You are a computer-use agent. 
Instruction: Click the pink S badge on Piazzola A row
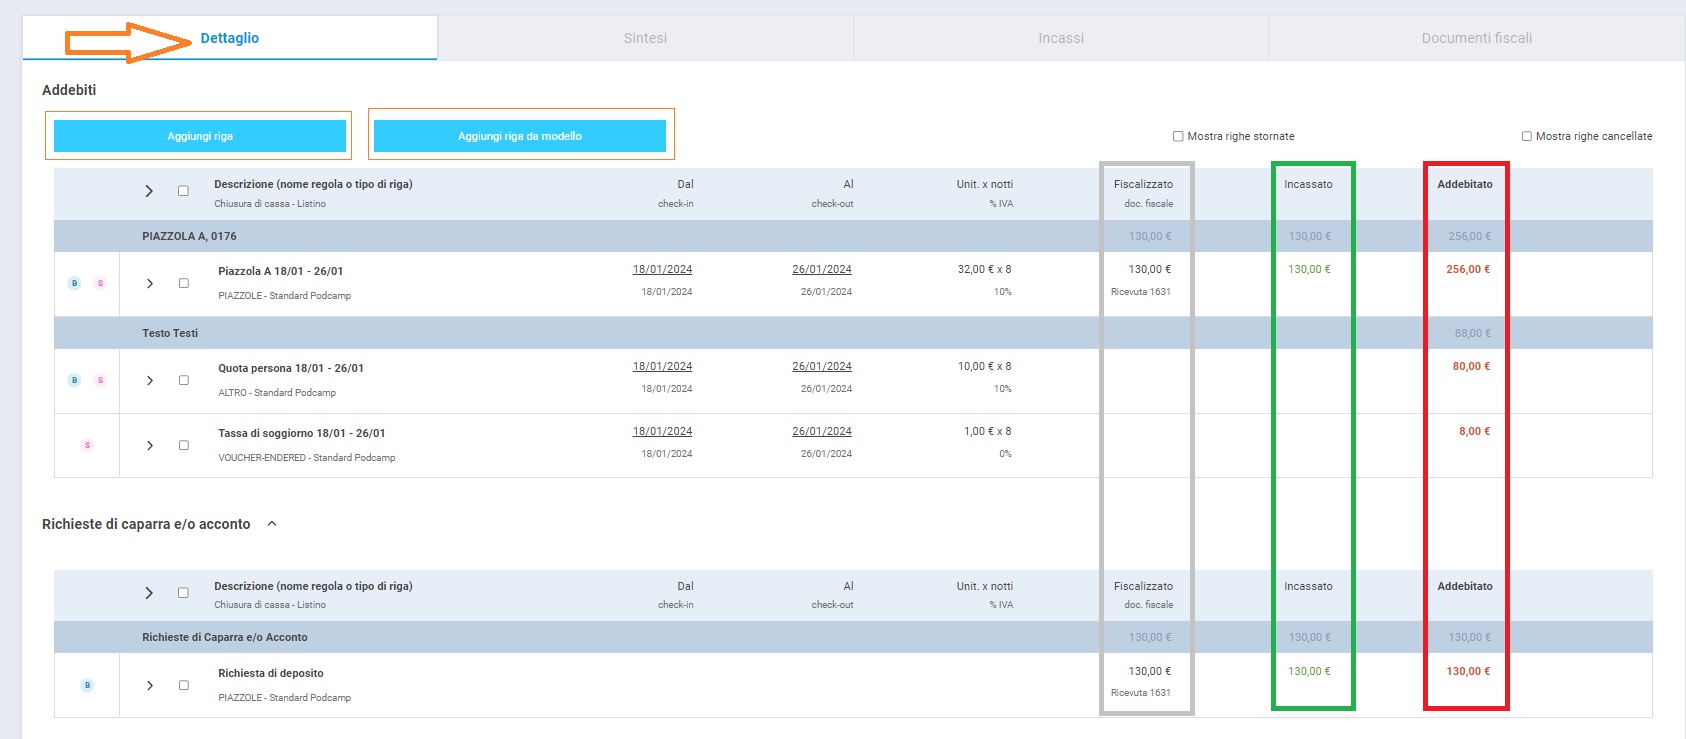tap(100, 283)
